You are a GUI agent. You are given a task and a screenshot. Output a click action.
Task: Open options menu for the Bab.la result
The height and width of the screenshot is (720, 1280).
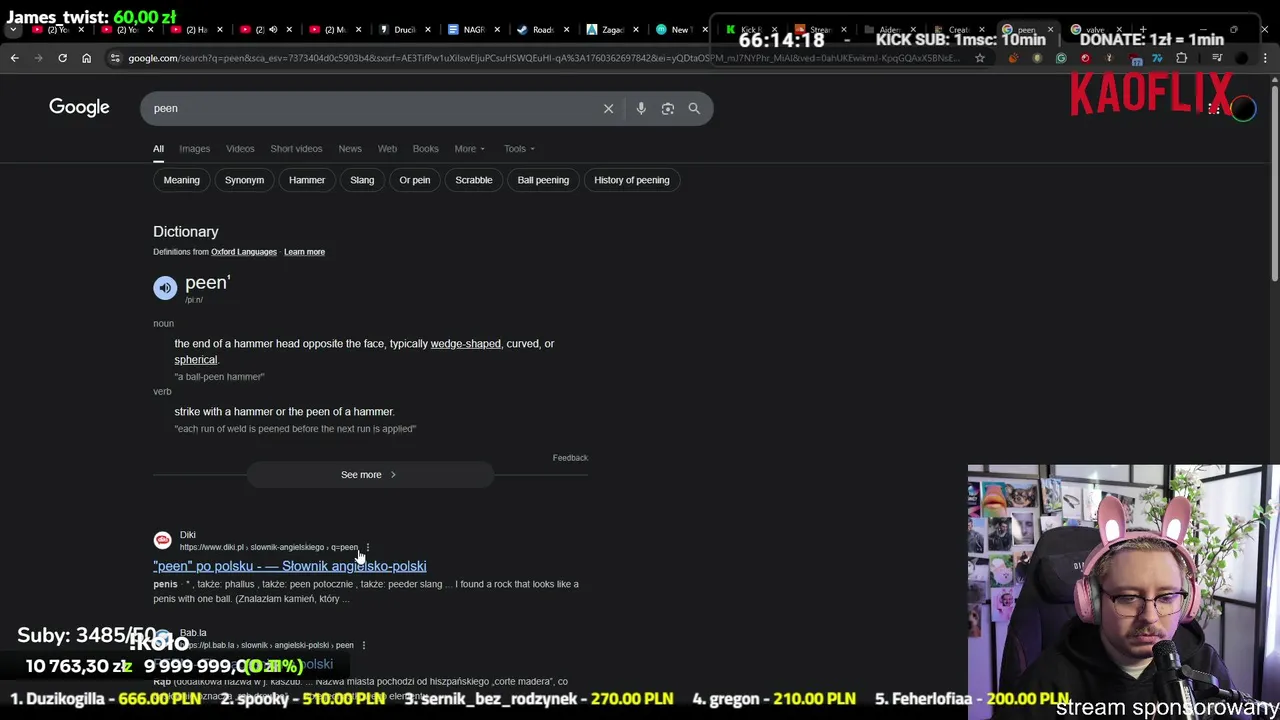(363, 645)
